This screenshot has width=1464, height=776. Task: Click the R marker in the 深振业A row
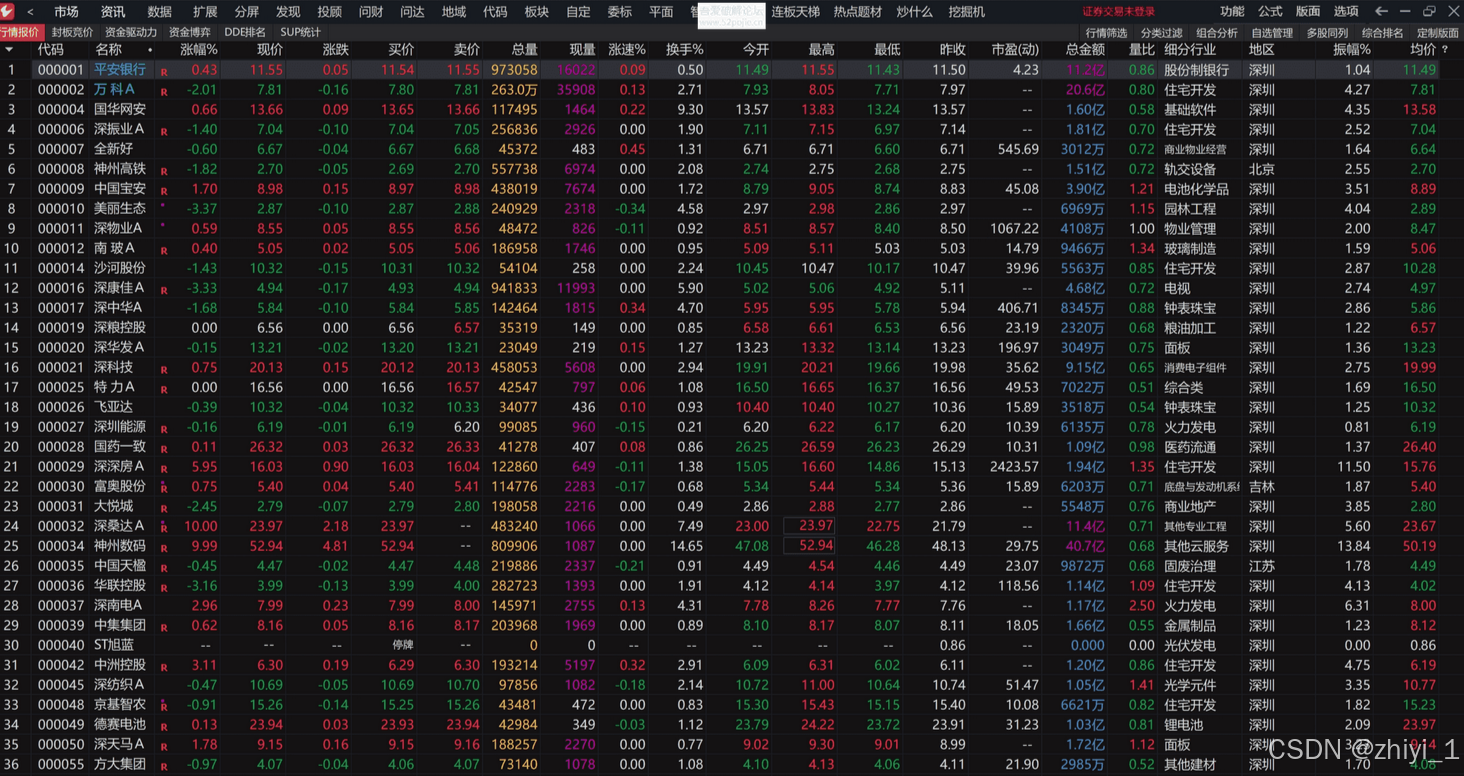[164, 131]
